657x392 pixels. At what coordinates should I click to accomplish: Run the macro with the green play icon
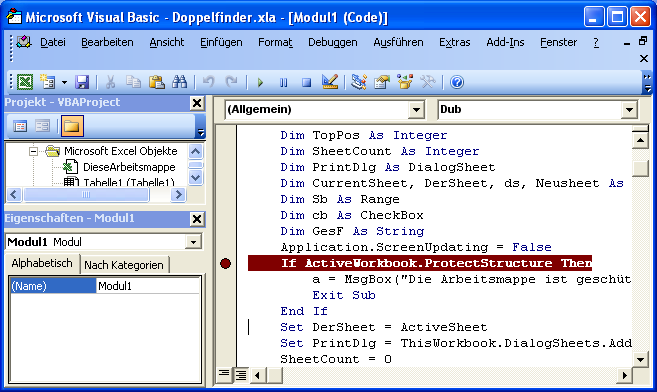point(260,82)
